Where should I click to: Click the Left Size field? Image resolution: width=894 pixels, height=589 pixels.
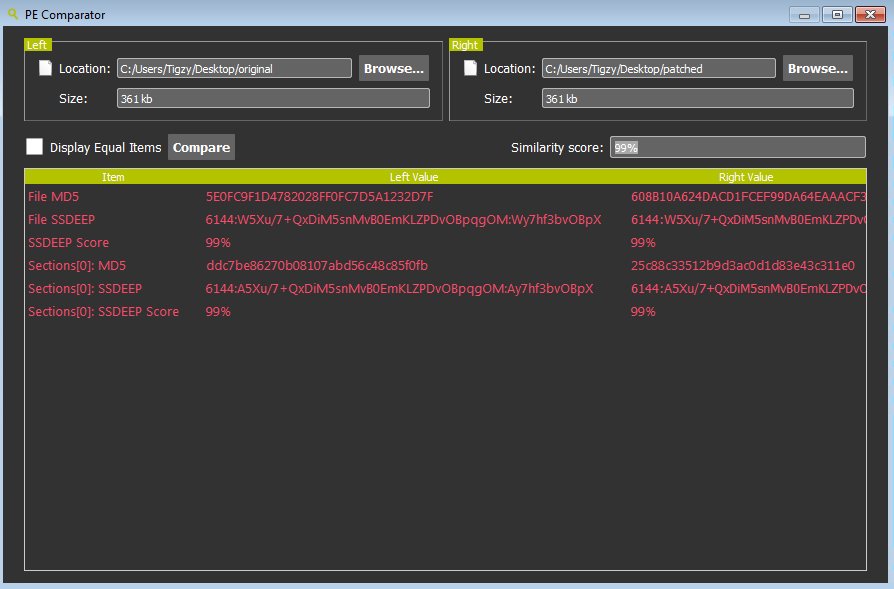(273, 98)
